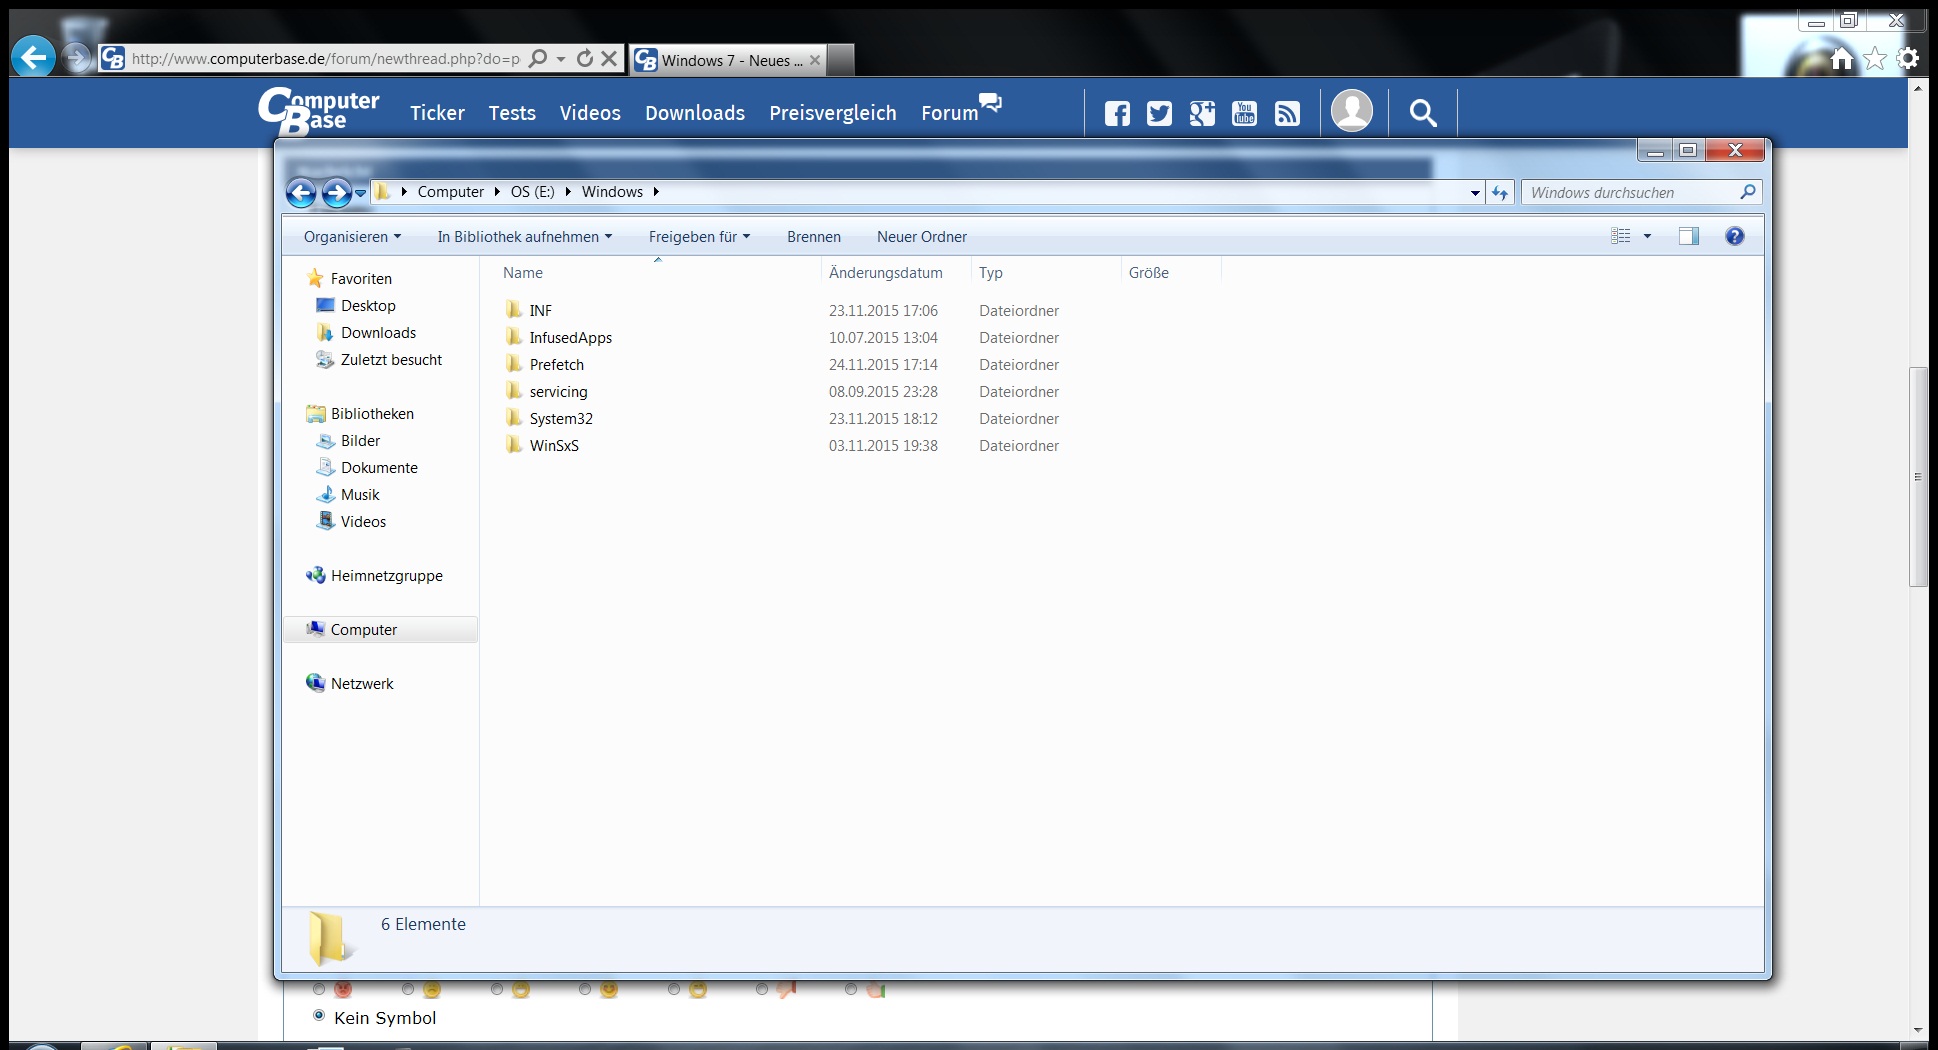
Task: Expand the arrow after Computer in breadcrumb
Action: [x=497, y=192]
